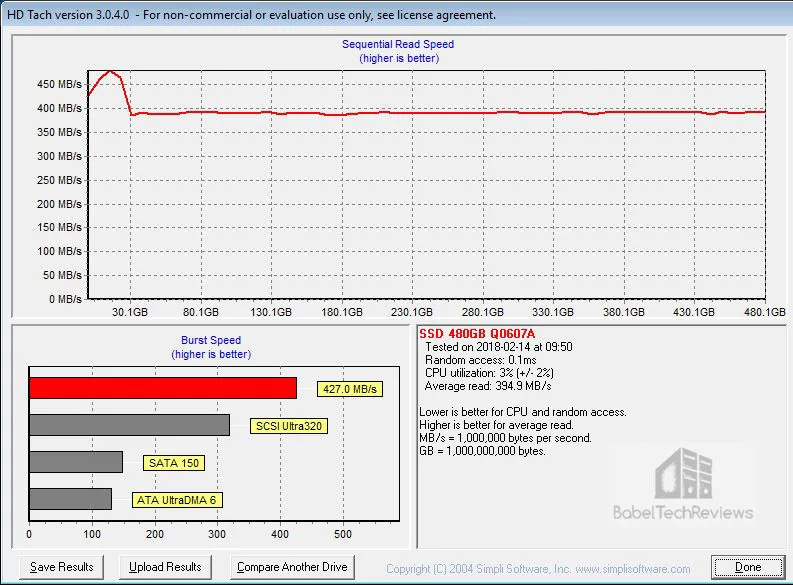
Task: Click the 330.1GB axis label
Action: pyautogui.click(x=553, y=312)
